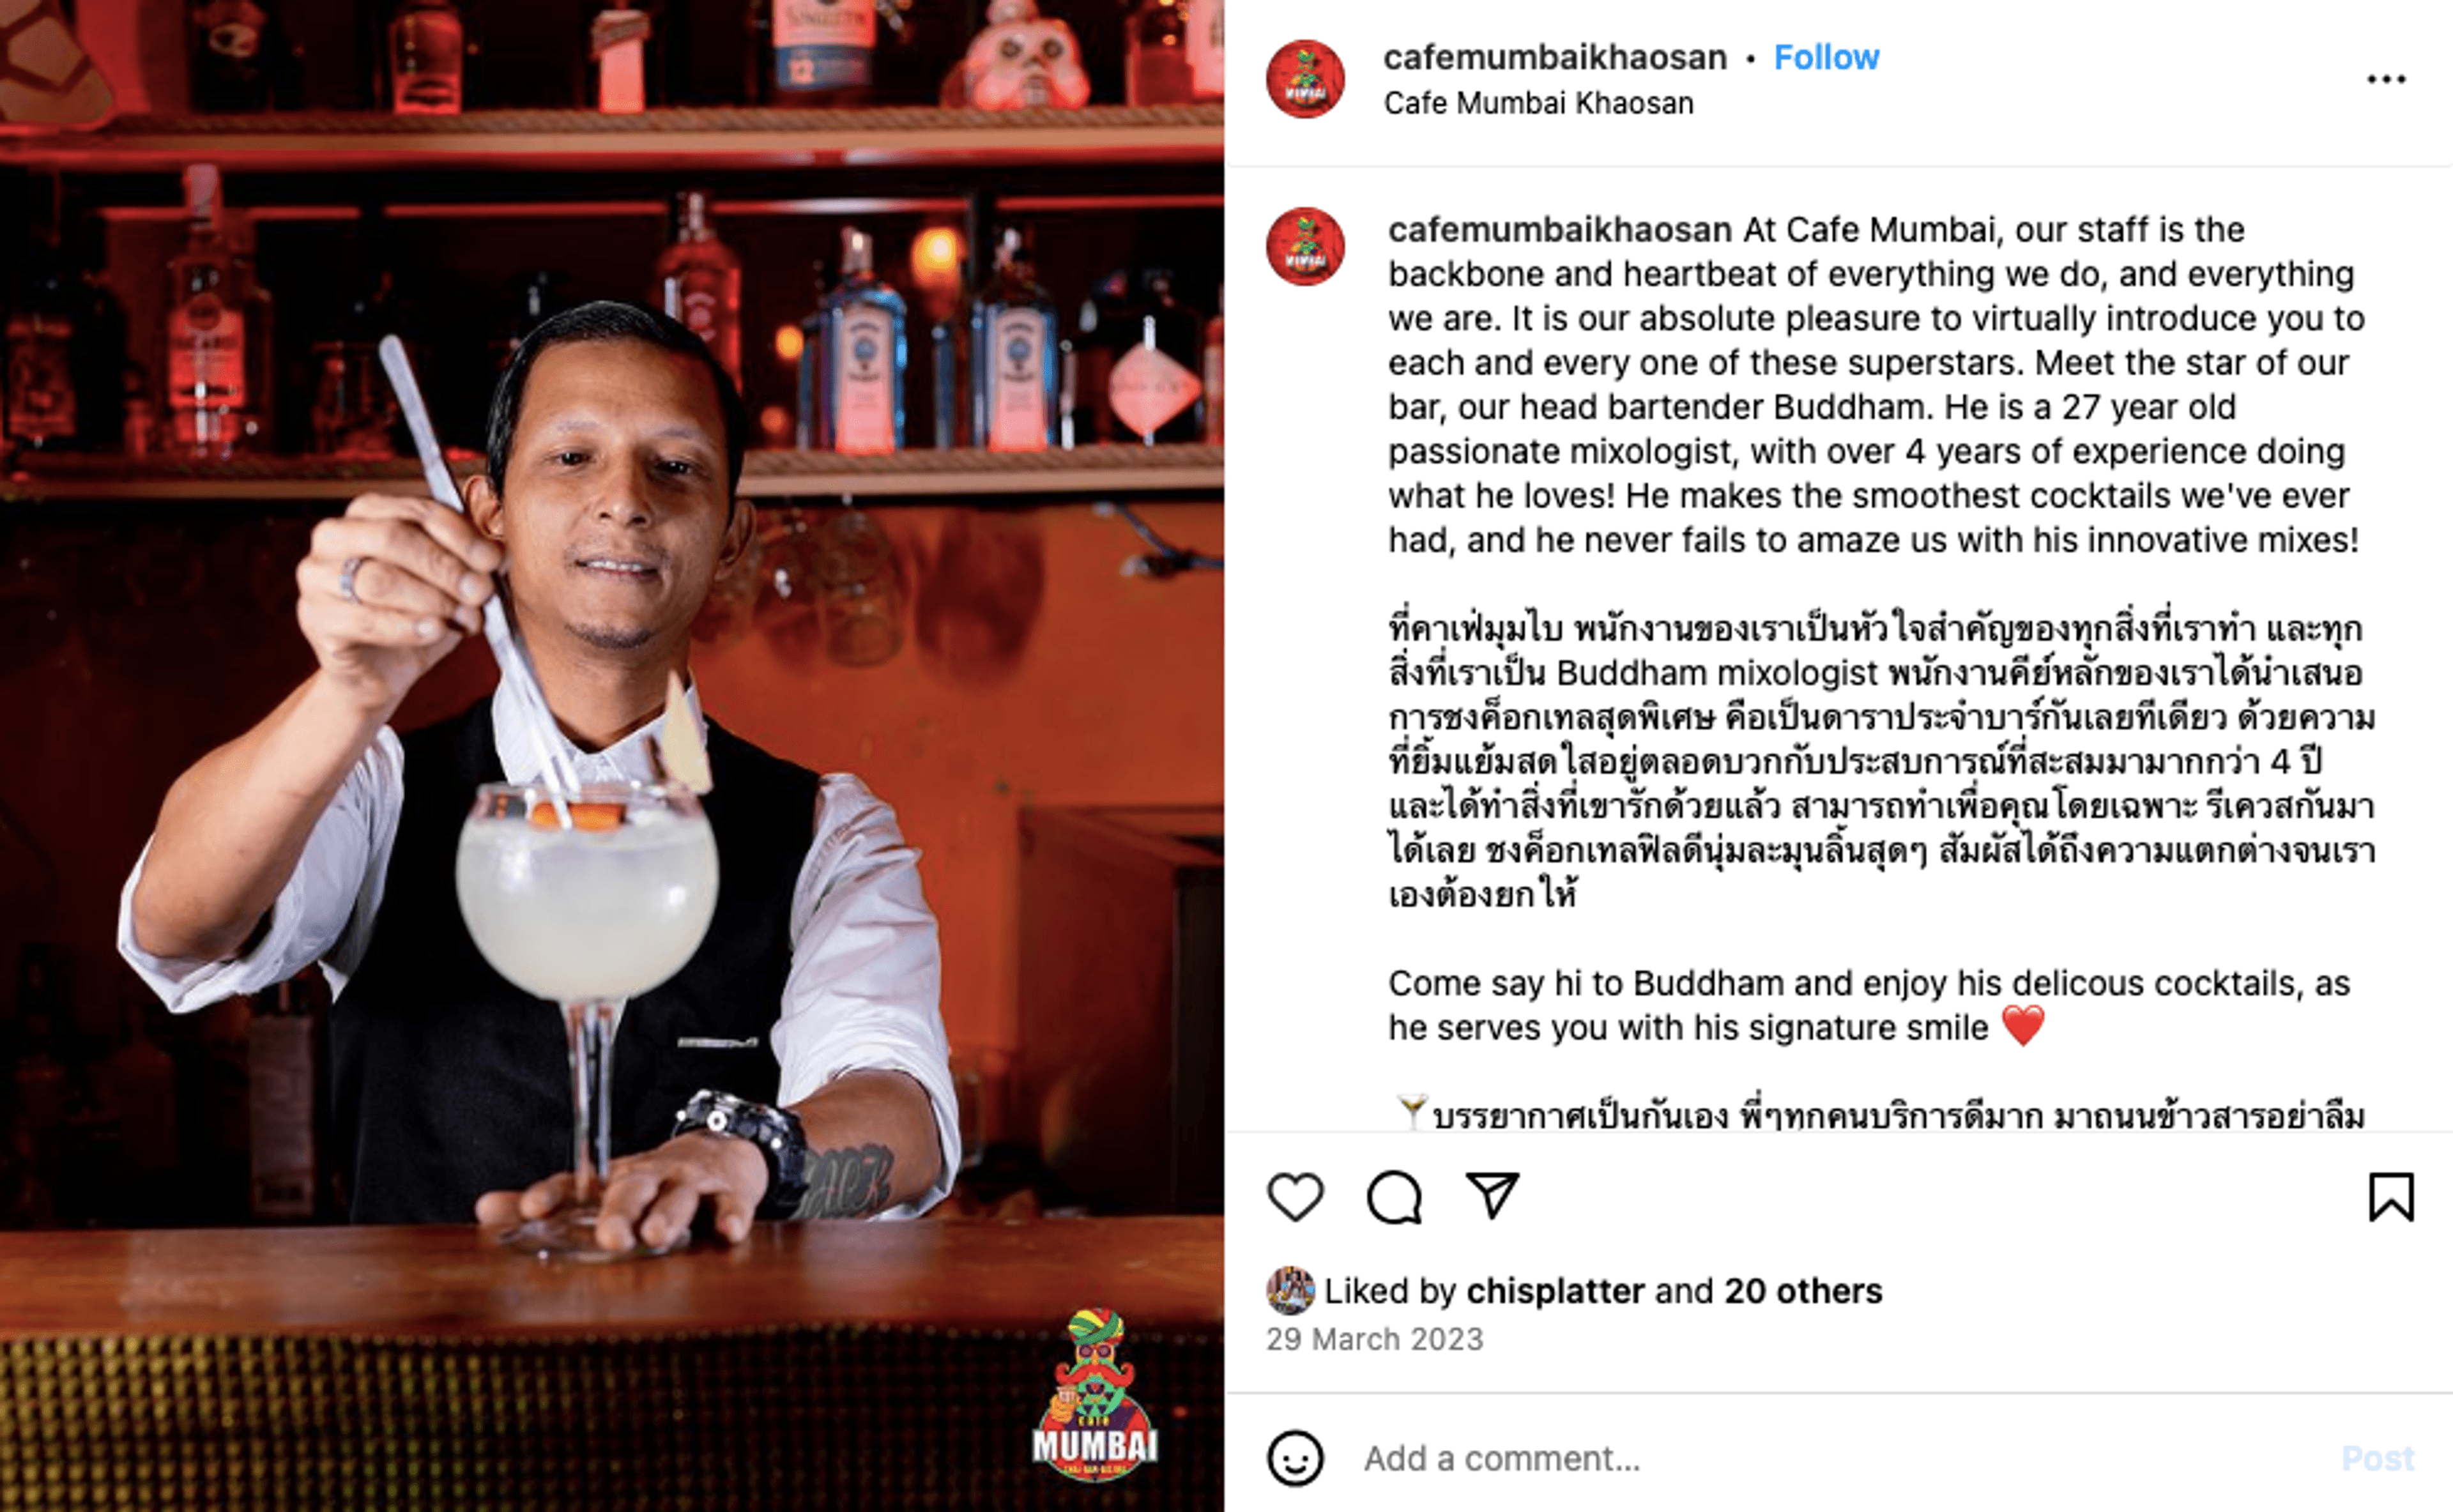The image size is (2453, 1512).
Task: Show the 20 others who liked
Action: tap(1803, 1291)
